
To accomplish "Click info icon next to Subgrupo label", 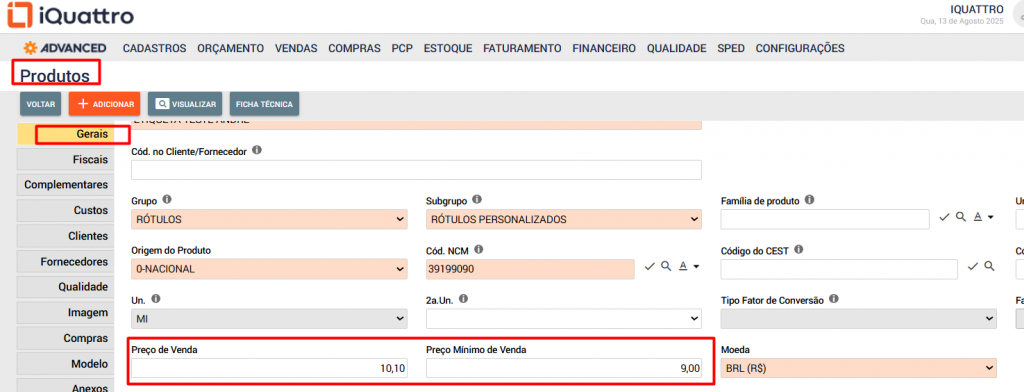I will [477, 199].
